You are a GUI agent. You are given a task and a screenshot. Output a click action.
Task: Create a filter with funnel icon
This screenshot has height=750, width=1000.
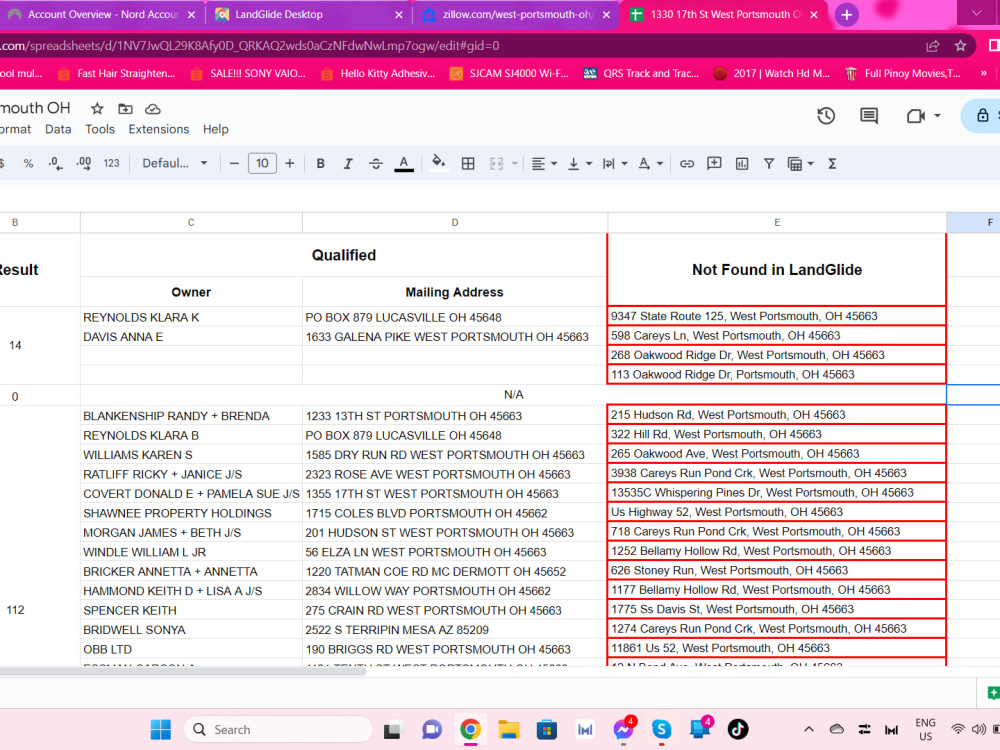tap(769, 164)
